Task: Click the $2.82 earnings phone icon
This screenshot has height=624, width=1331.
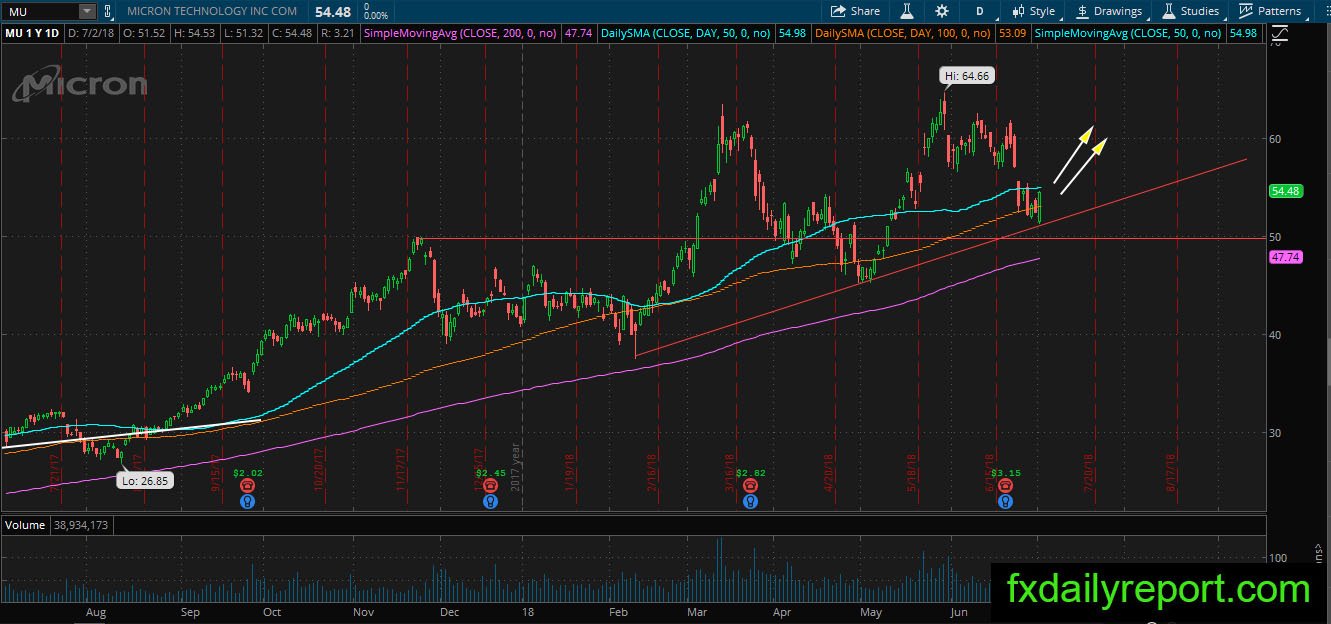Action: (750, 485)
